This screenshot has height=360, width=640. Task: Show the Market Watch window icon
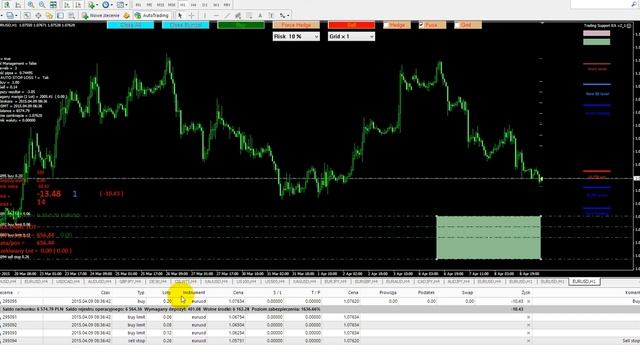coord(27,16)
